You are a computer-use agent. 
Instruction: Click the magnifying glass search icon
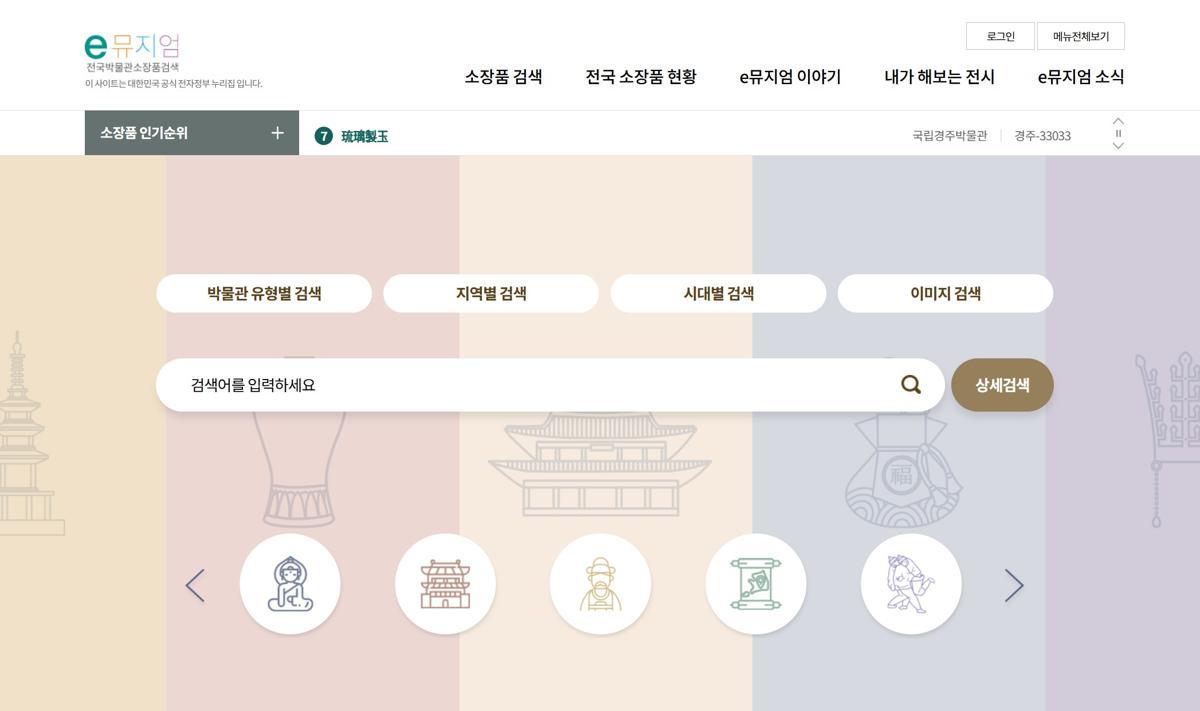click(x=910, y=385)
